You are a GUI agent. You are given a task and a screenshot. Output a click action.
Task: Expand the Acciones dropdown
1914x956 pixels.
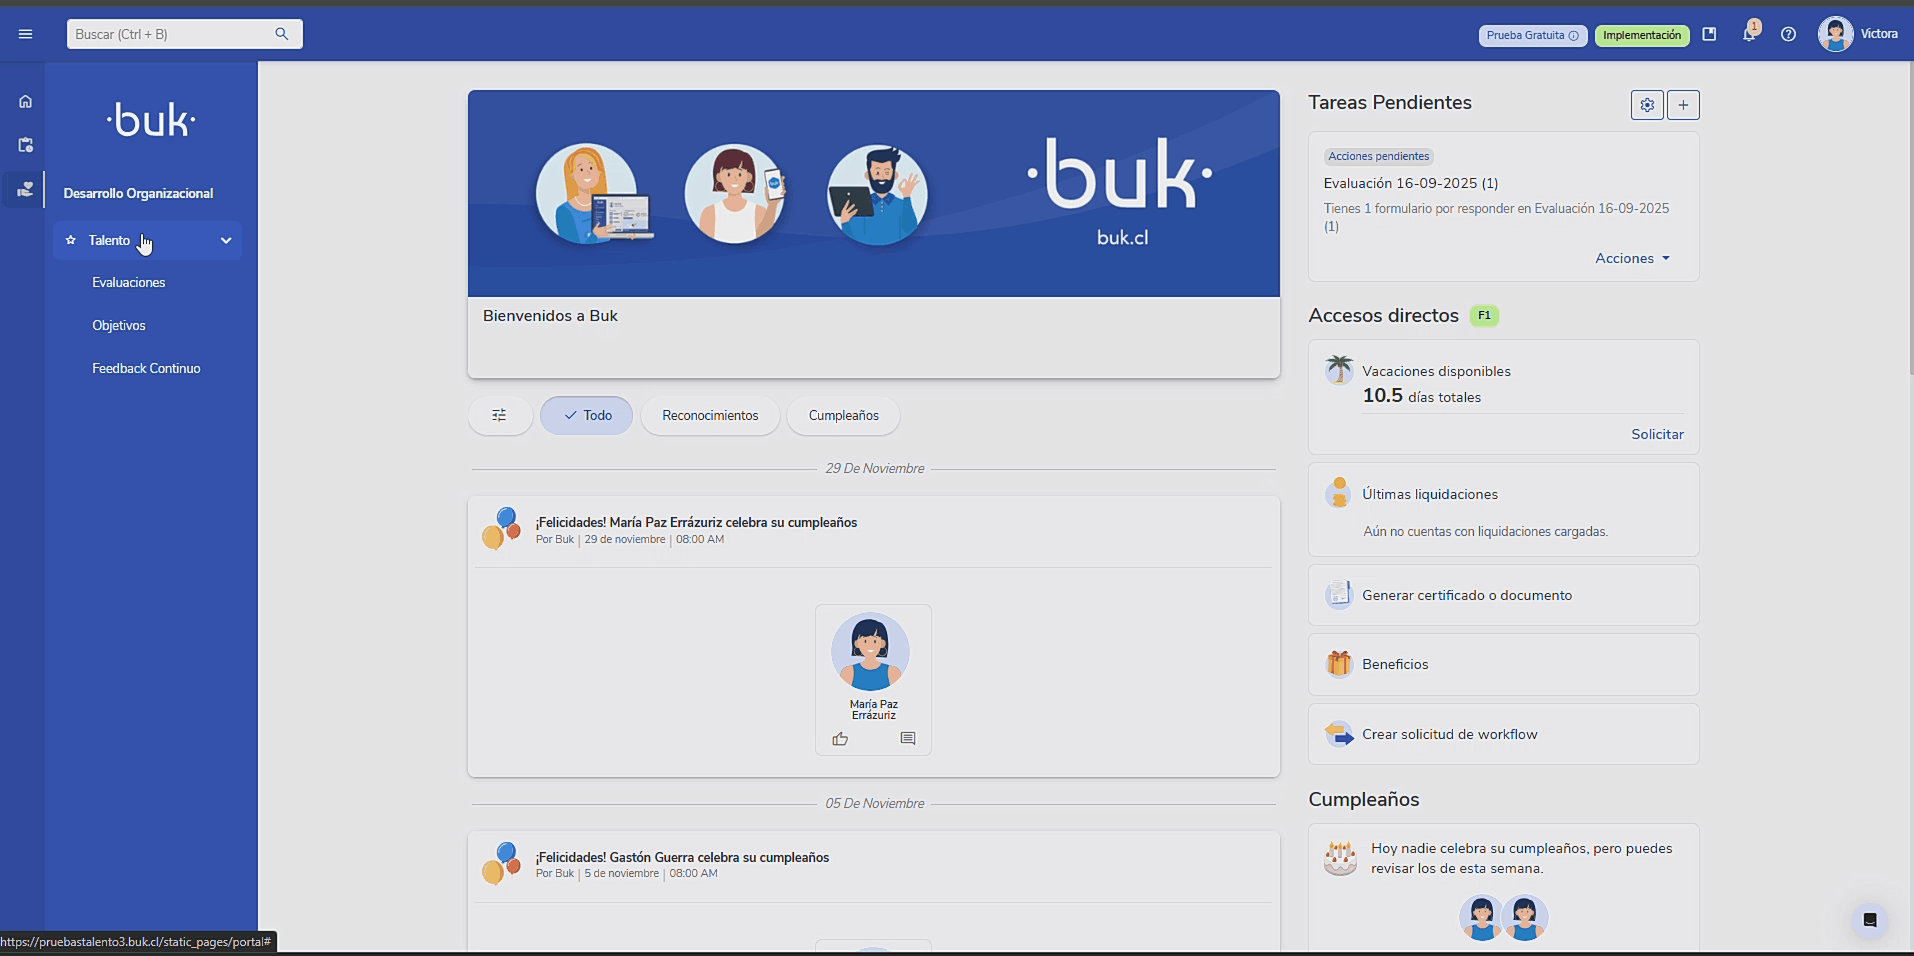pos(1632,259)
